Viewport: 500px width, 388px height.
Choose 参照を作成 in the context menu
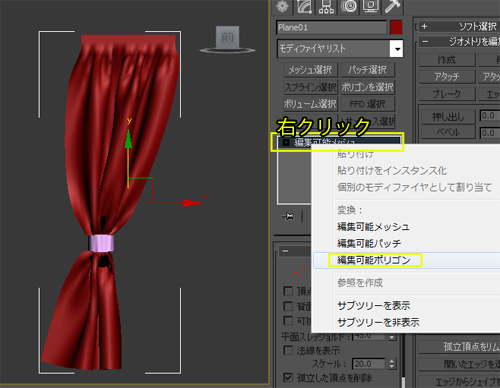click(360, 283)
